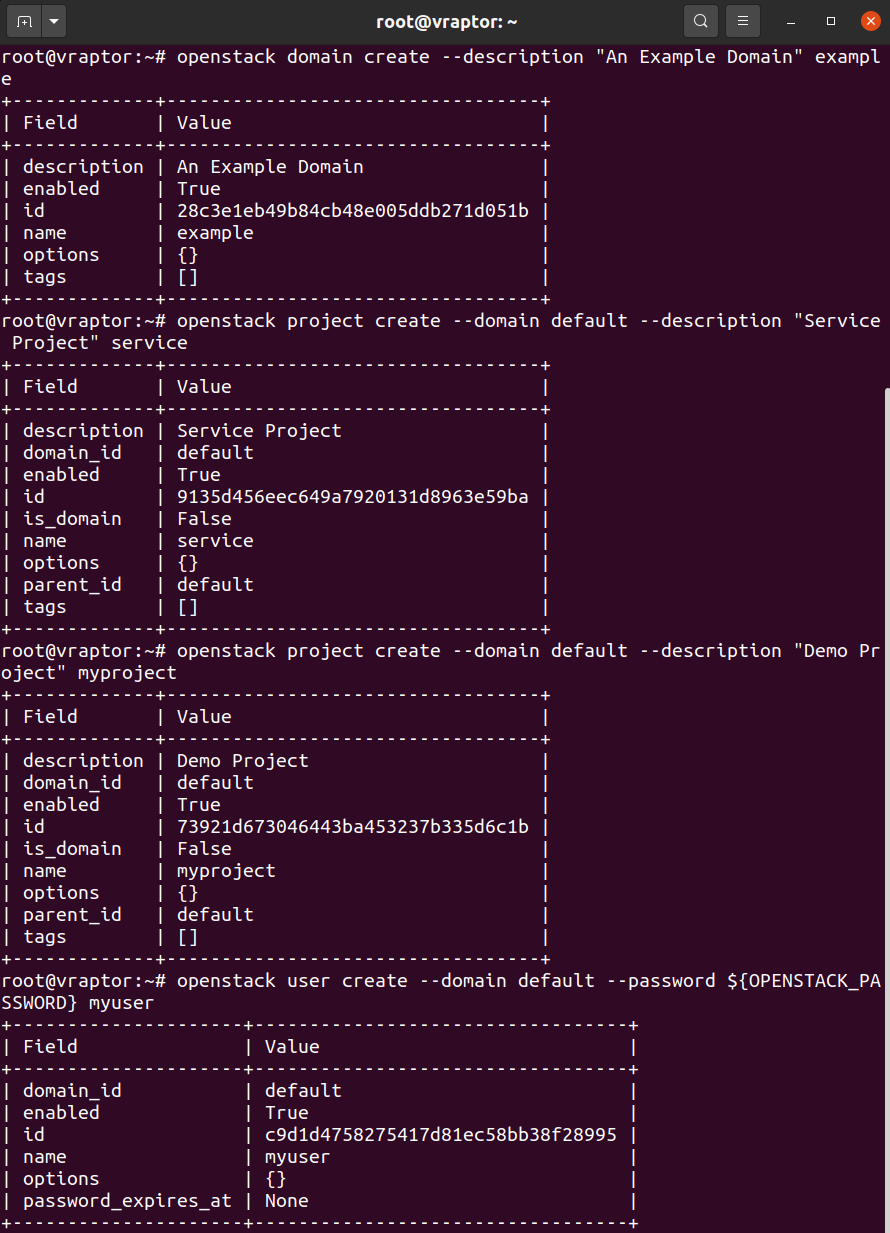
Task: Maximize the terminal window
Action: tap(831, 21)
